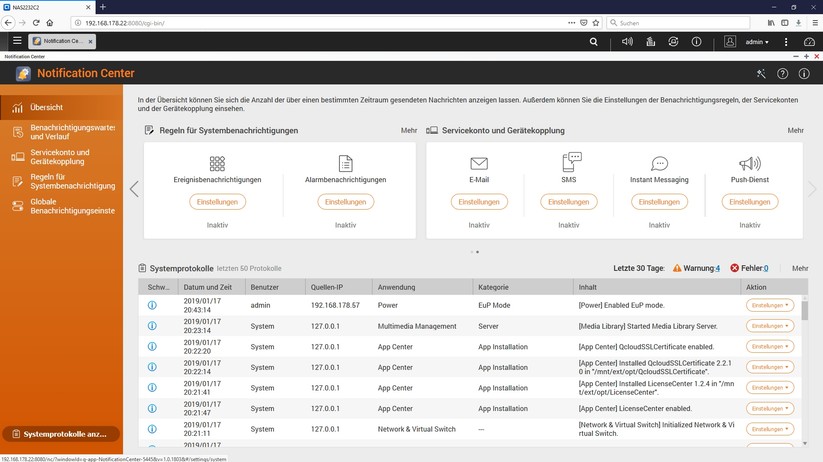The height and width of the screenshot is (462, 823).
Task: Expand Einstellungen dropdown for Media Library row
Action: [770, 326]
